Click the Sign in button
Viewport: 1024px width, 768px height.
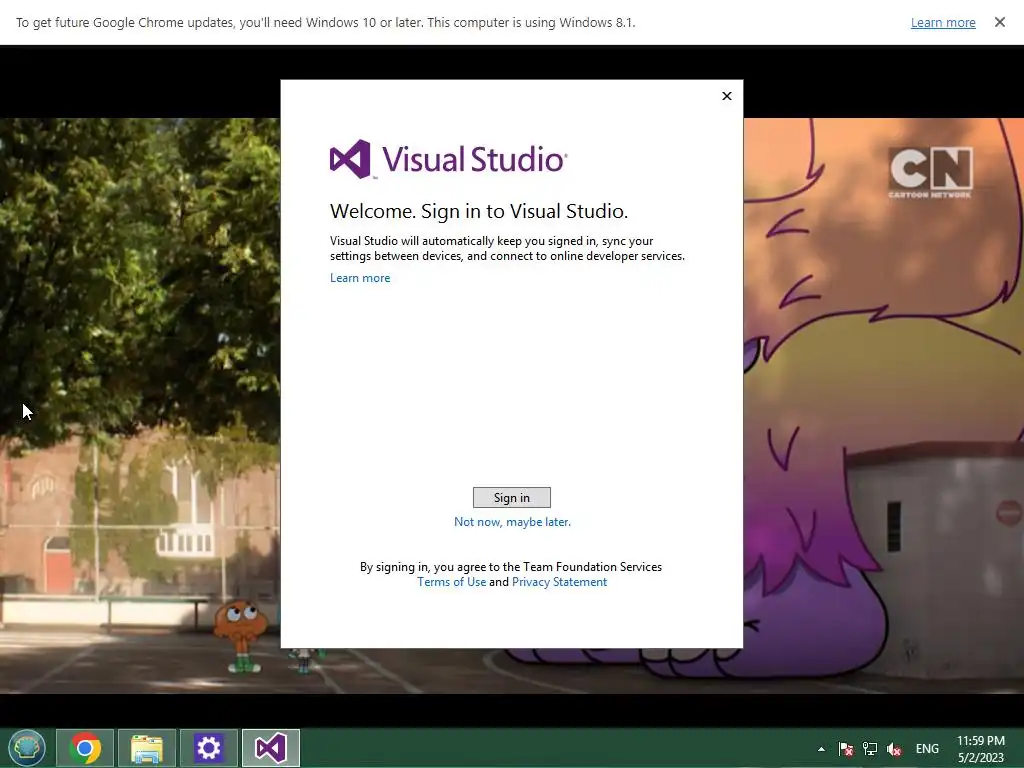(511, 498)
